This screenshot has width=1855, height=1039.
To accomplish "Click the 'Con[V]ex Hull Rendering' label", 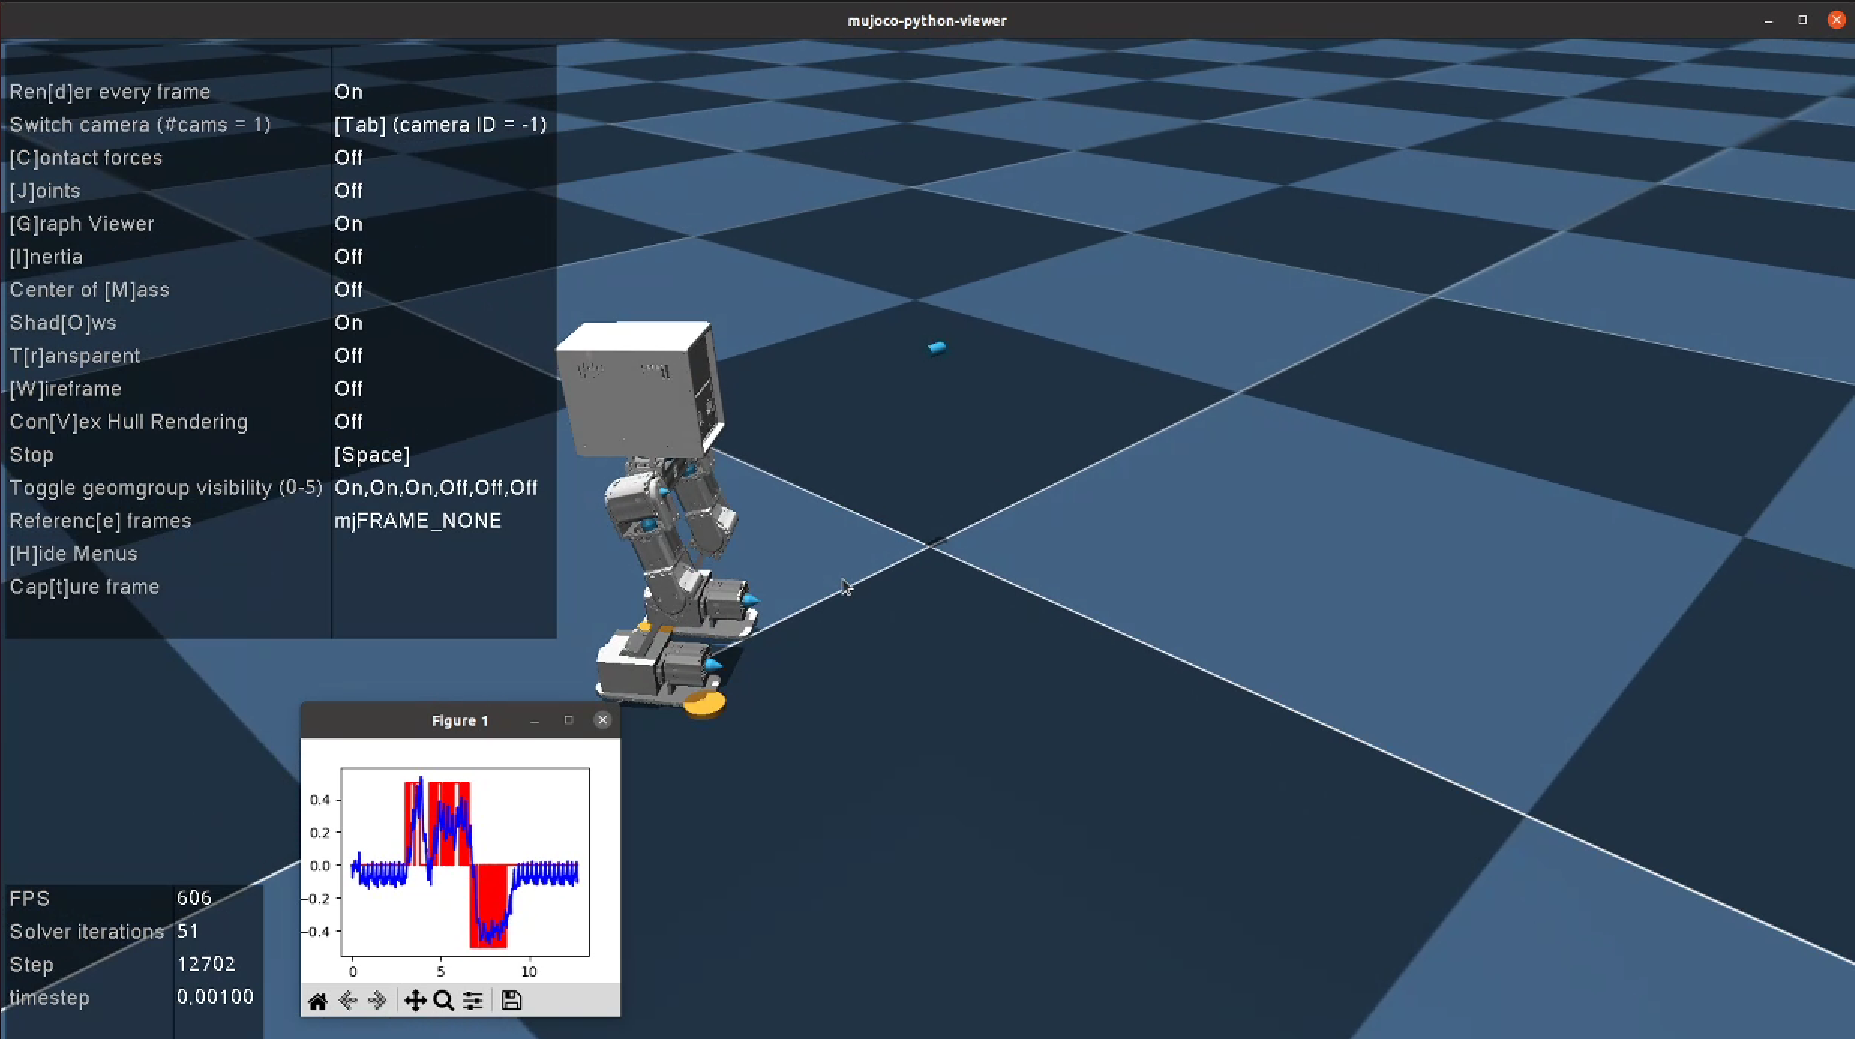I will pos(129,422).
